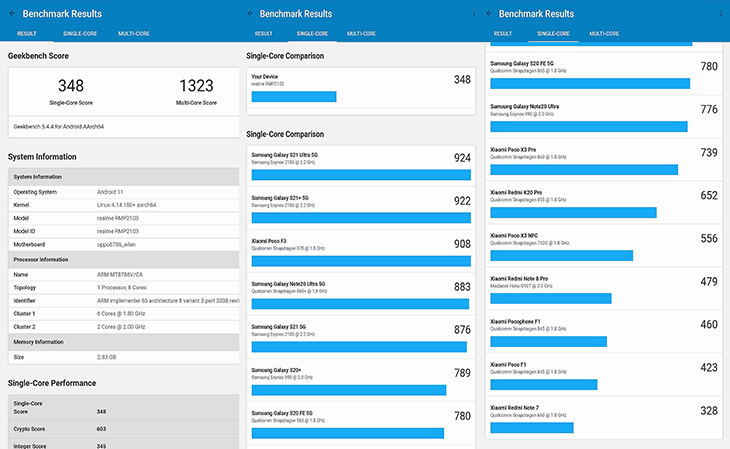This screenshot has width=730, height=449.
Task: Click the 1323 Multi-Core Score number
Action: 196,86
